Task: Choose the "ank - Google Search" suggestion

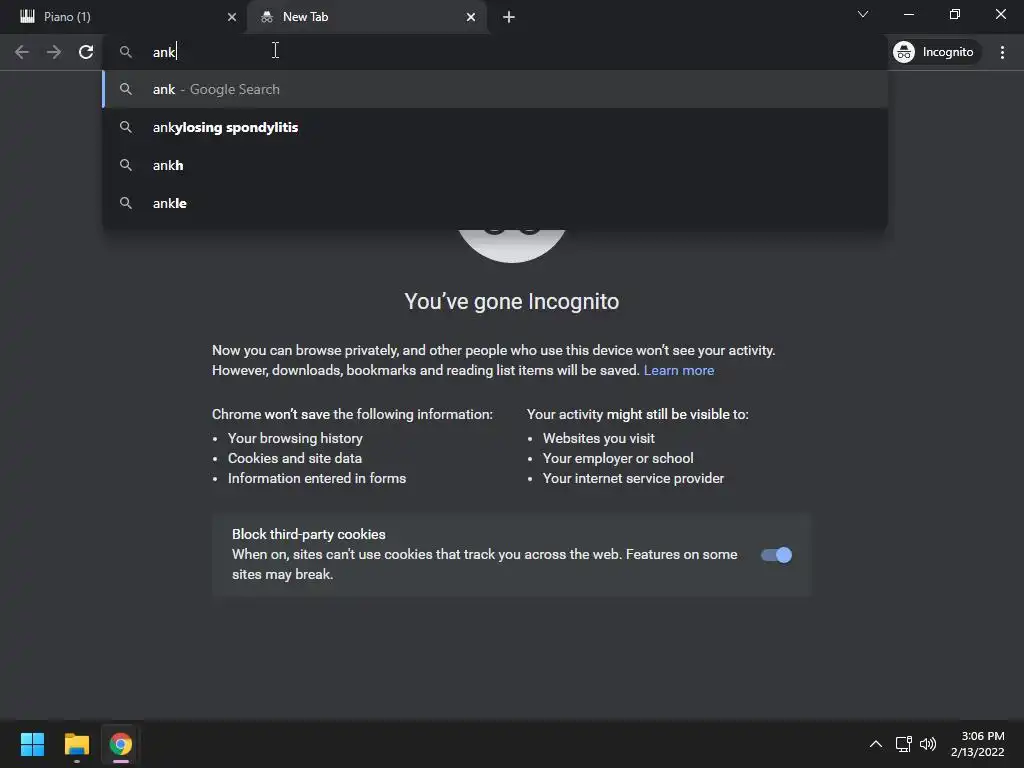Action: tap(495, 89)
